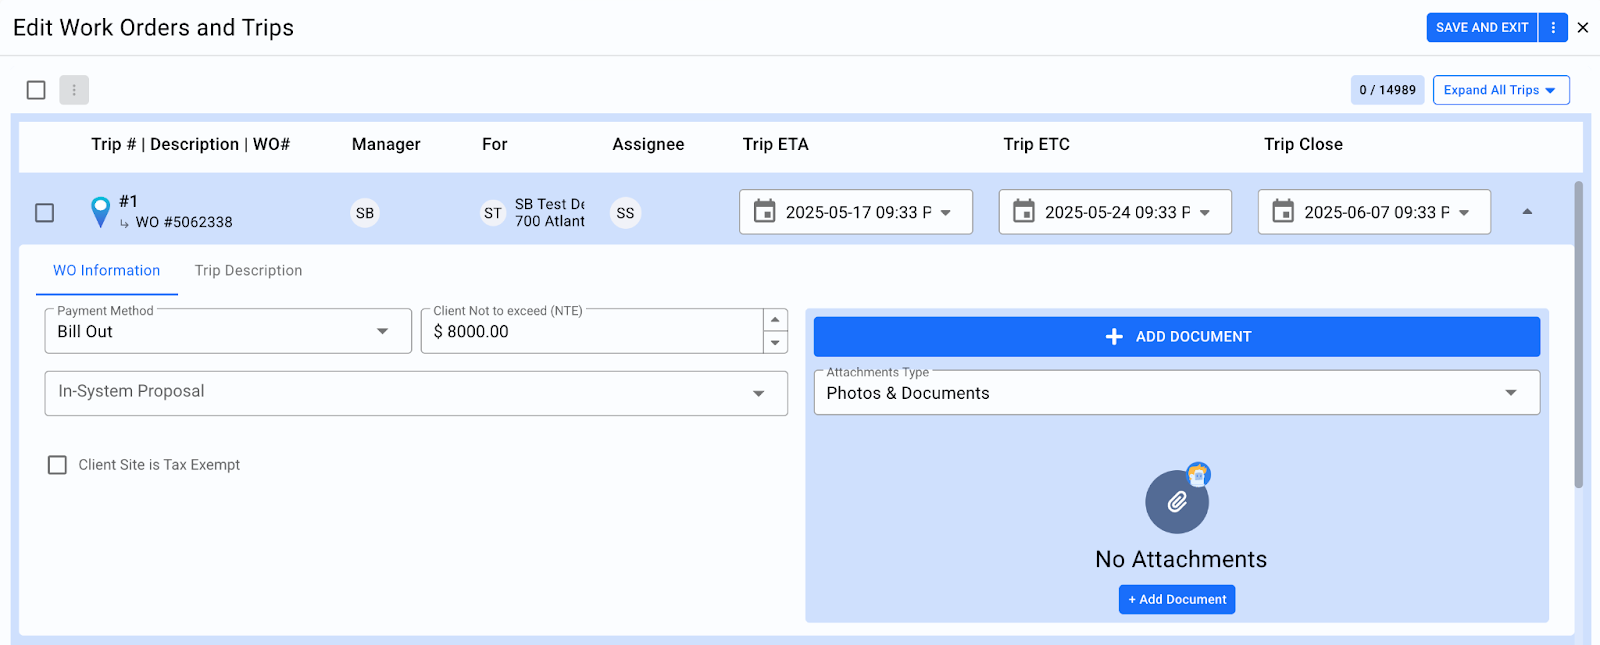Click the SAVE AND EXIT button
This screenshot has width=1600, height=645.
pos(1482,28)
